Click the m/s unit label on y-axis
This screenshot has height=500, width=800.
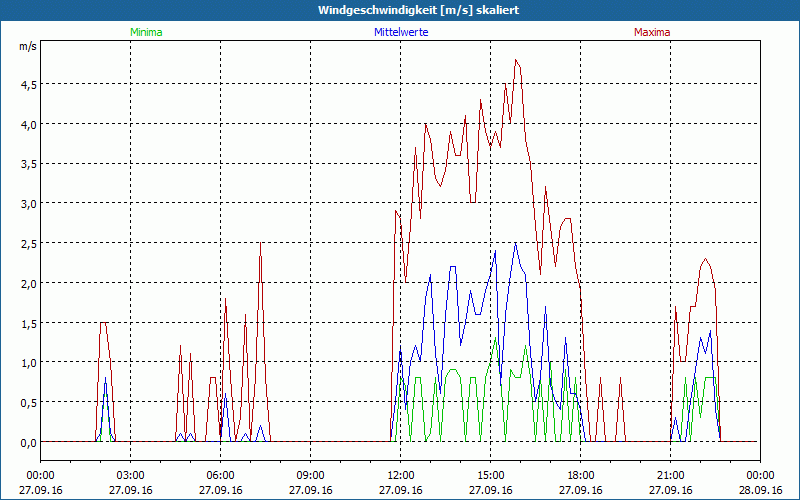click(28, 46)
